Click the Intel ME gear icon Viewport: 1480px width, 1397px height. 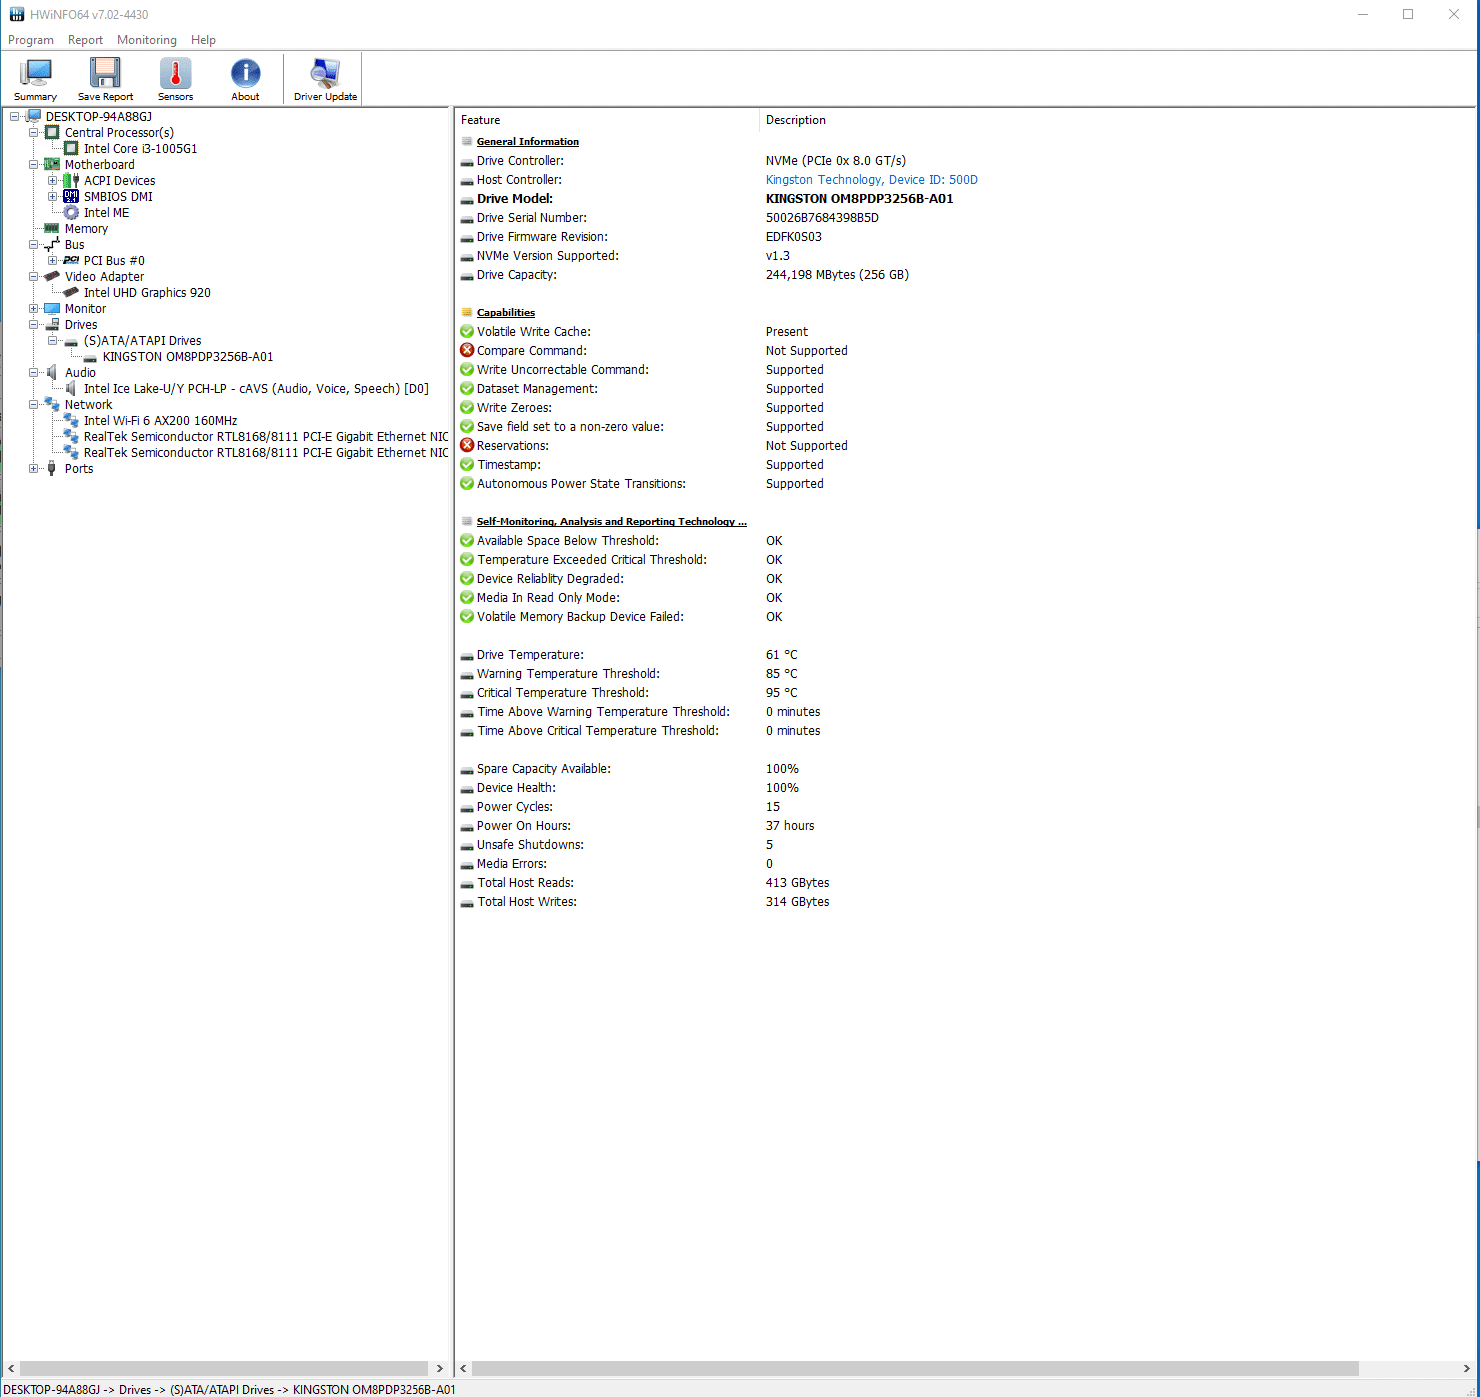[x=71, y=213]
